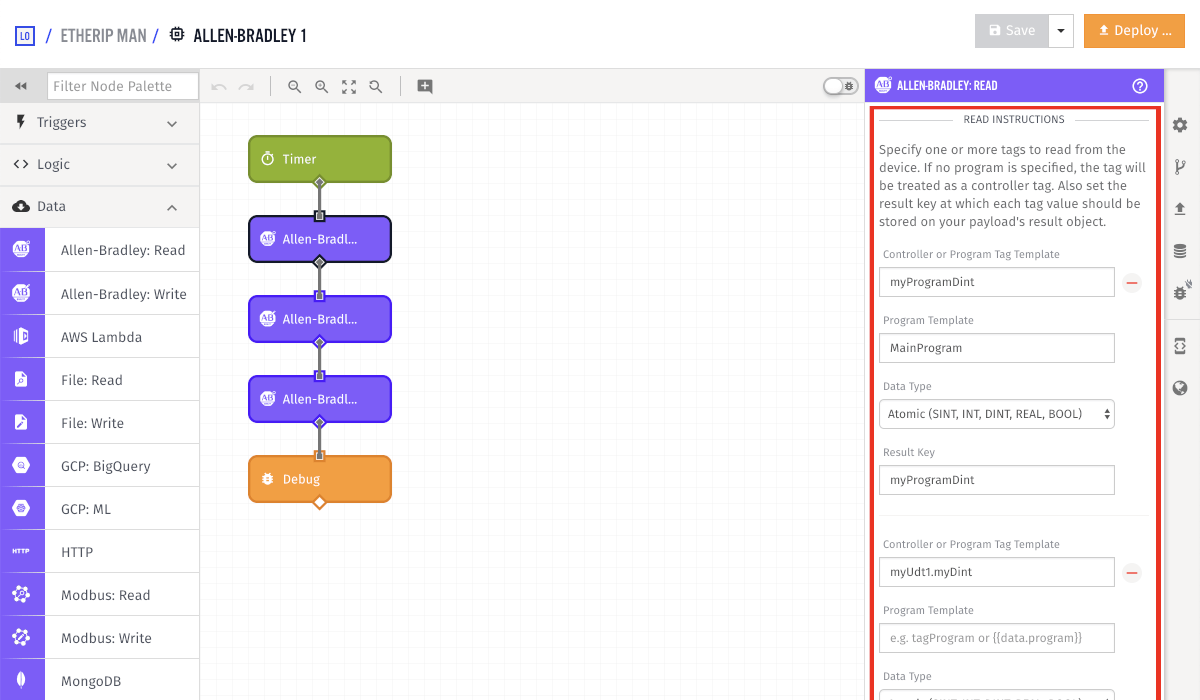Expand the Triggers palette section

100,122
